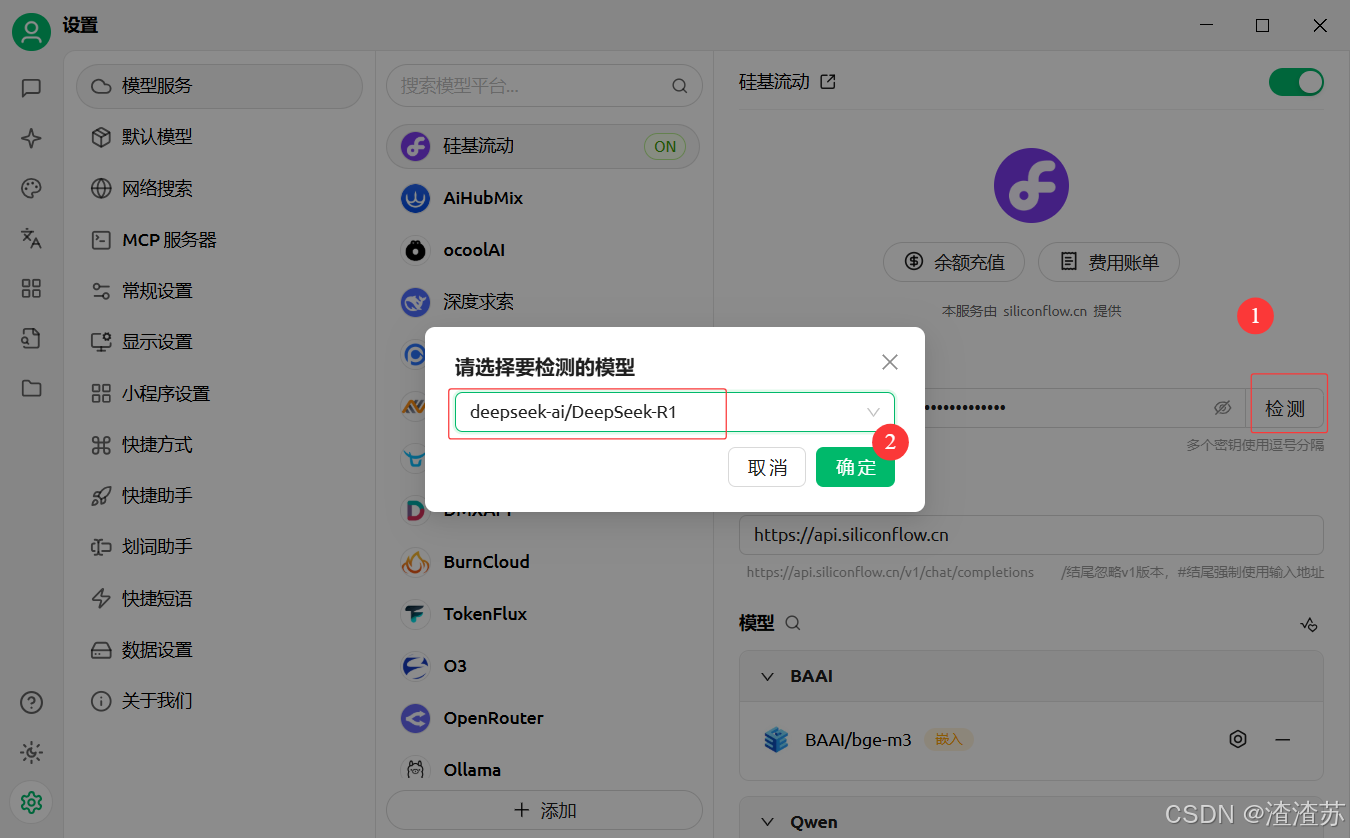The image size is (1350, 838).
Task: Open the mini apps grid sidebar icon
Action: [x=31, y=288]
